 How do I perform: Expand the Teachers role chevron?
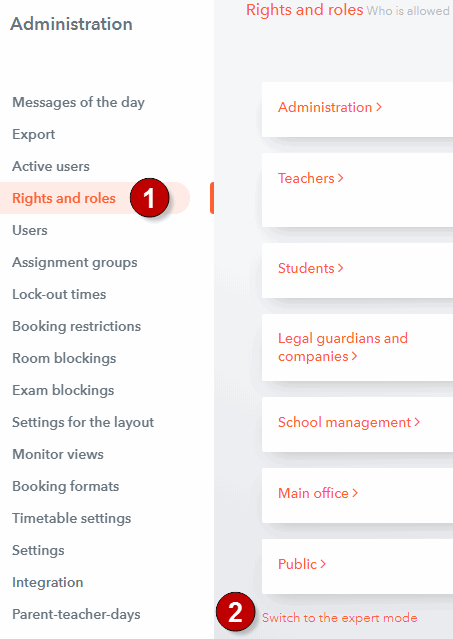pyautogui.click(x=341, y=178)
